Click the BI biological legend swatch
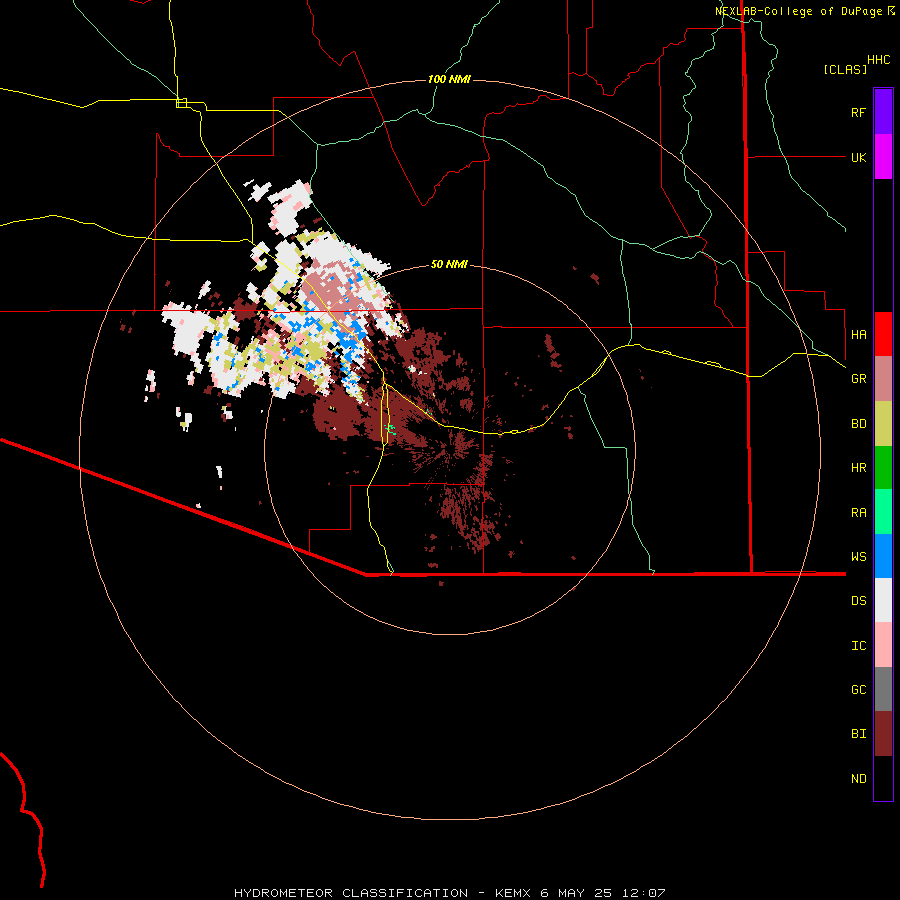The height and width of the screenshot is (900, 900). 883,734
